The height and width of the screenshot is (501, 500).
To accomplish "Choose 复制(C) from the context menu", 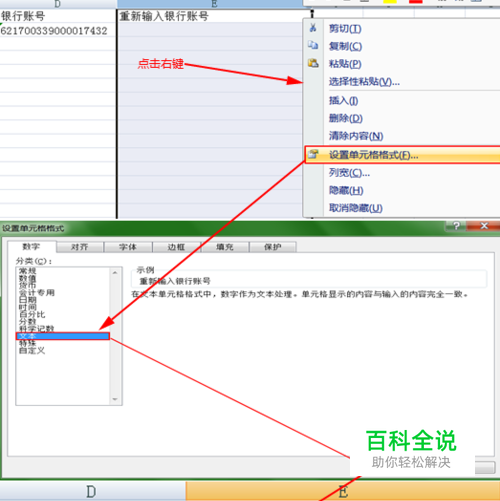I will click(x=345, y=46).
